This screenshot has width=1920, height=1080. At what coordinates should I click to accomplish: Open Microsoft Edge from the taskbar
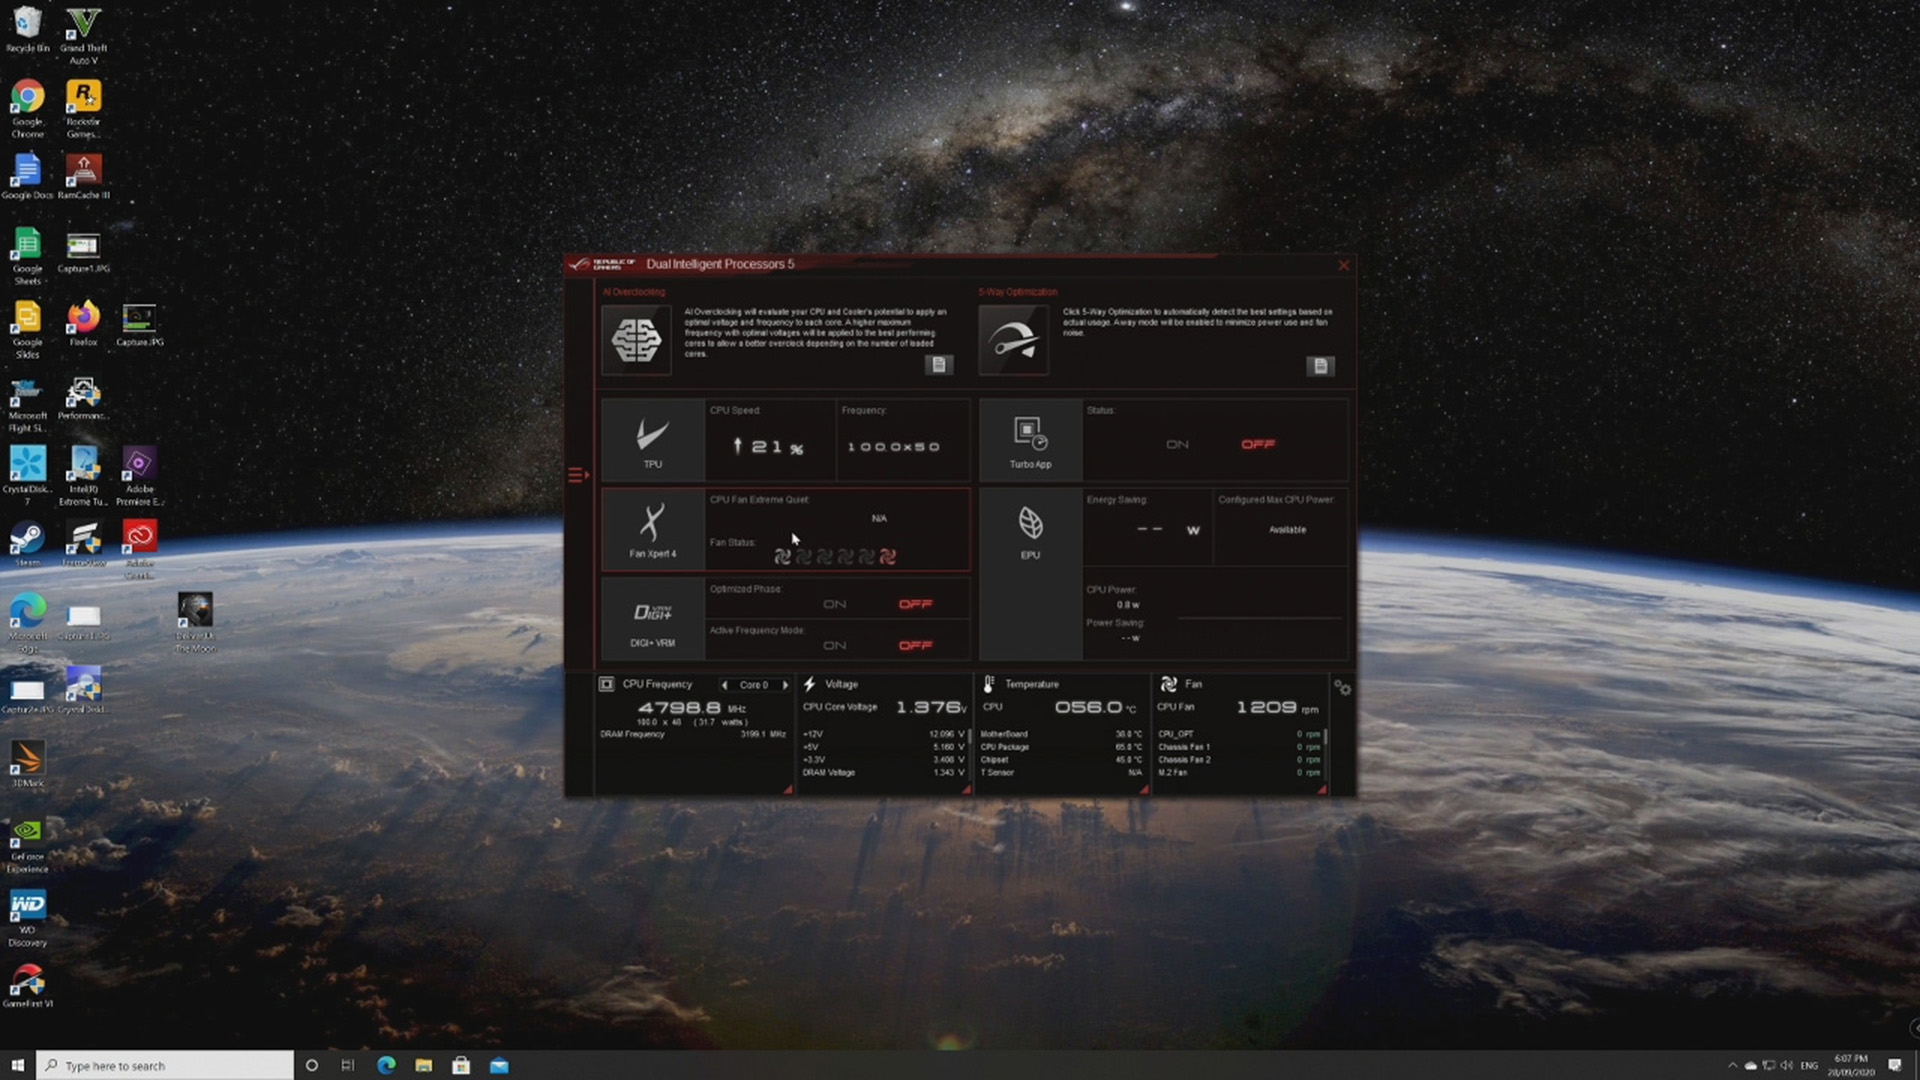[386, 1065]
